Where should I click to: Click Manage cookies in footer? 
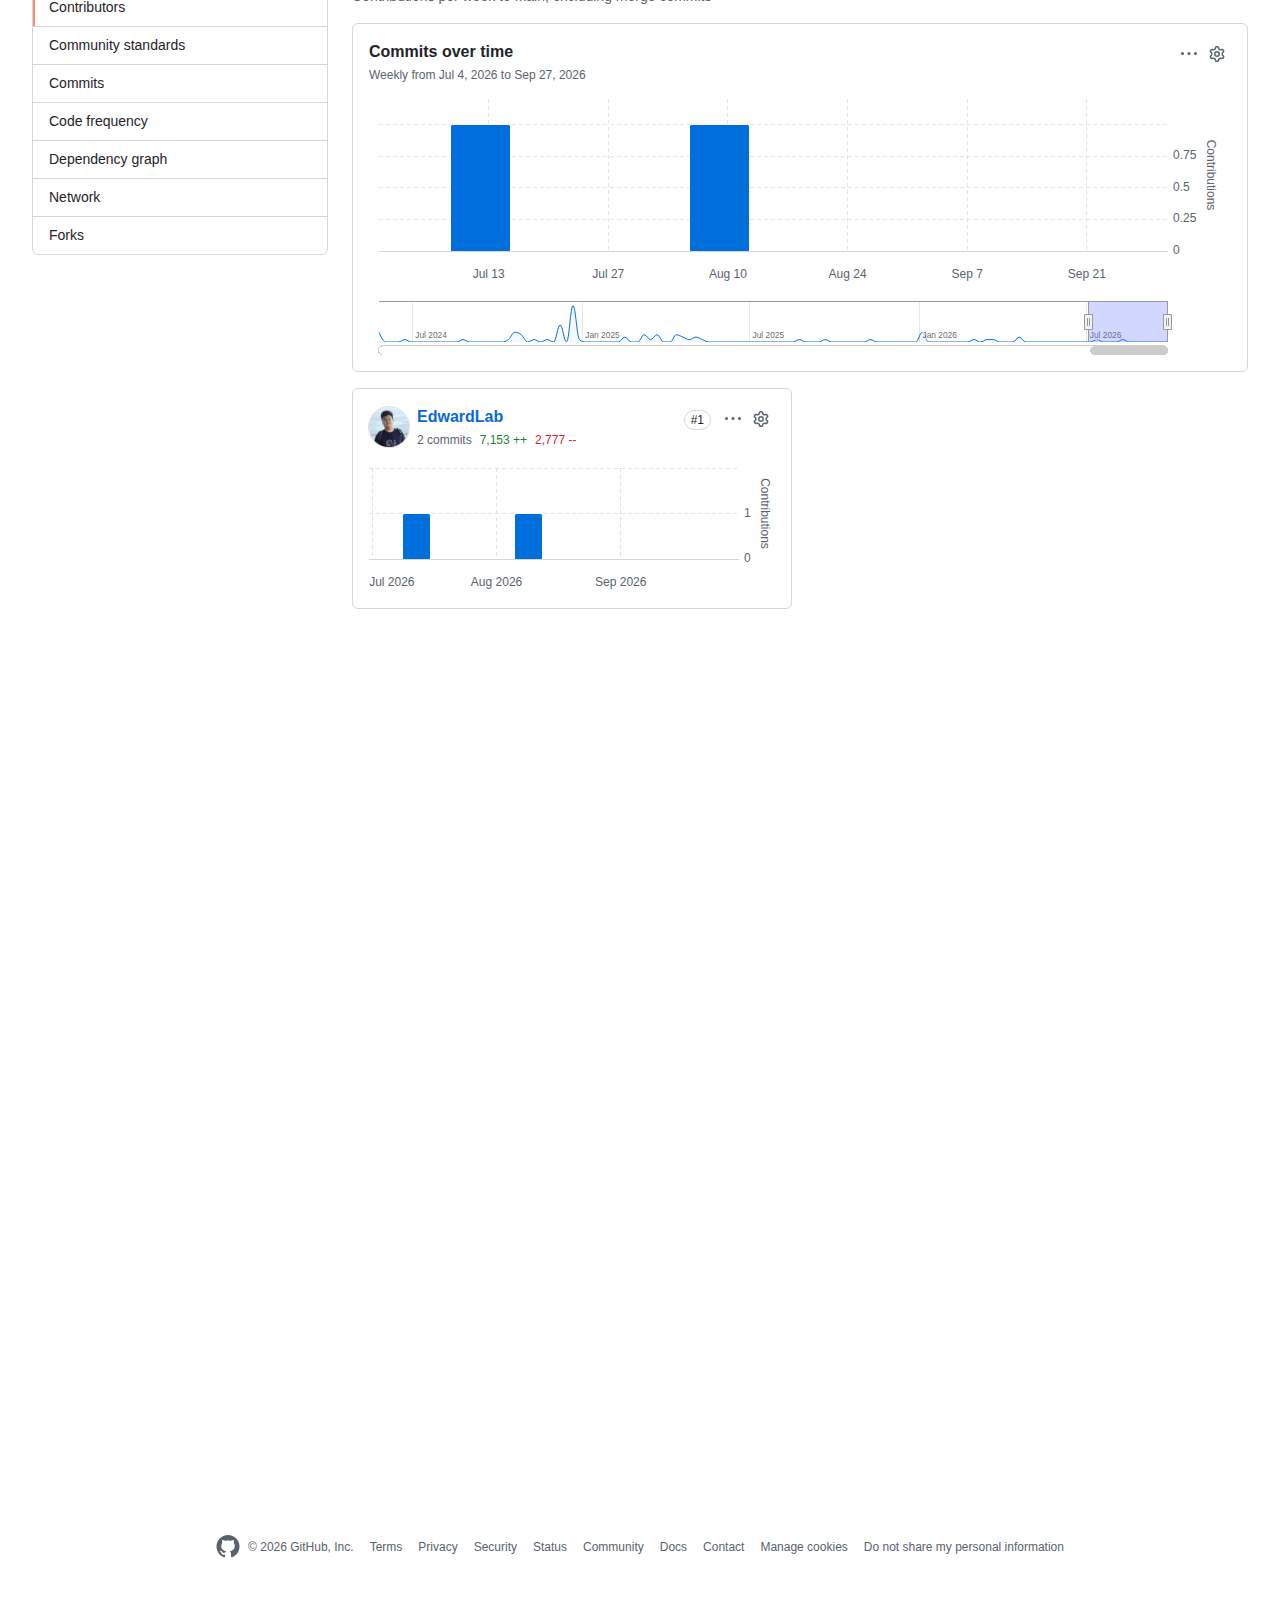pos(804,1547)
